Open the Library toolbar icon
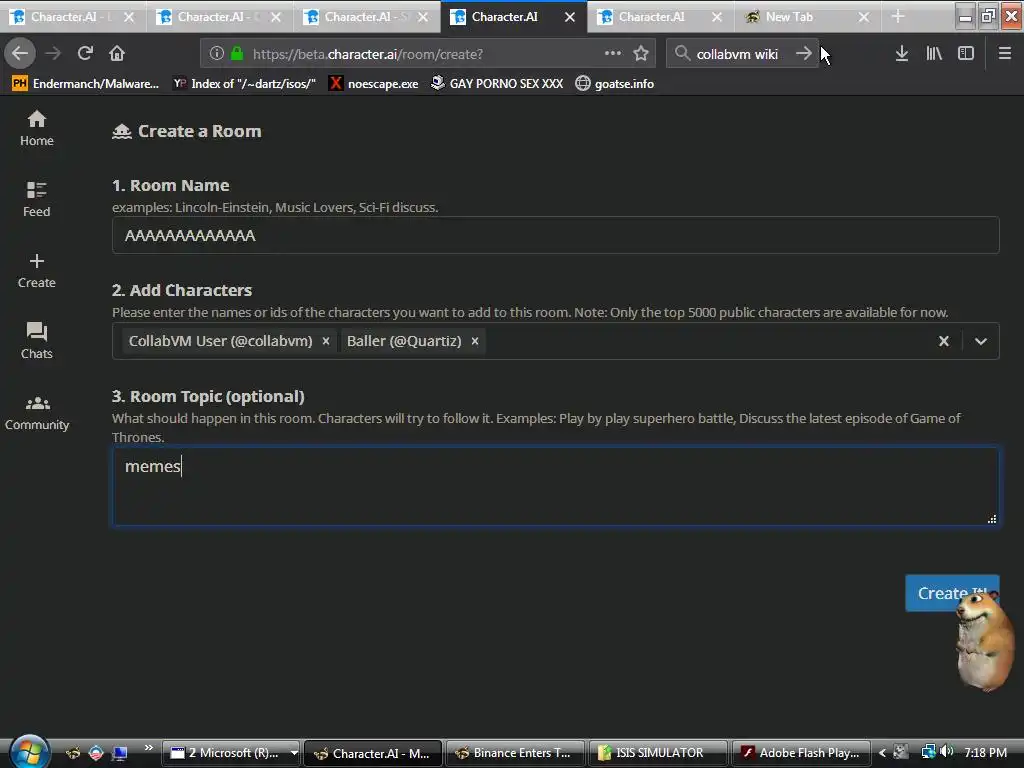The height and width of the screenshot is (768, 1024). tap(934, 54)
